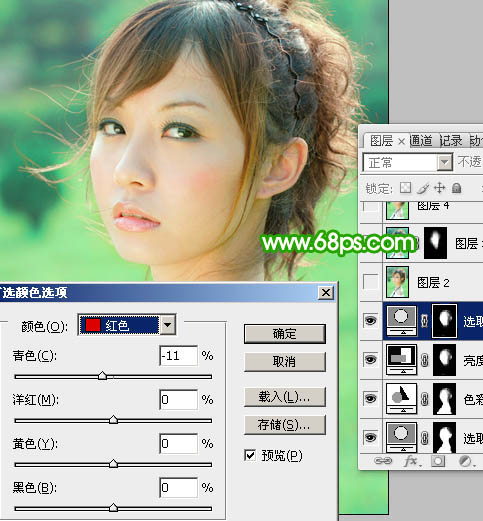
Task: Toggle lock image pixels brush icon
Action: click(x=423, y=188)
